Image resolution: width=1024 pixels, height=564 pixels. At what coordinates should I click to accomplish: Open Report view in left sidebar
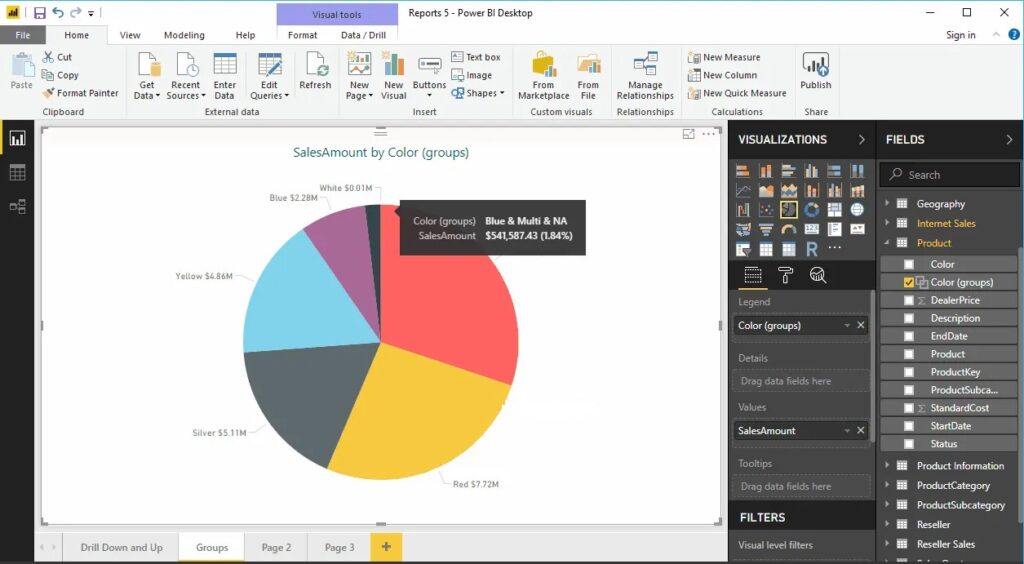(18, 138)
